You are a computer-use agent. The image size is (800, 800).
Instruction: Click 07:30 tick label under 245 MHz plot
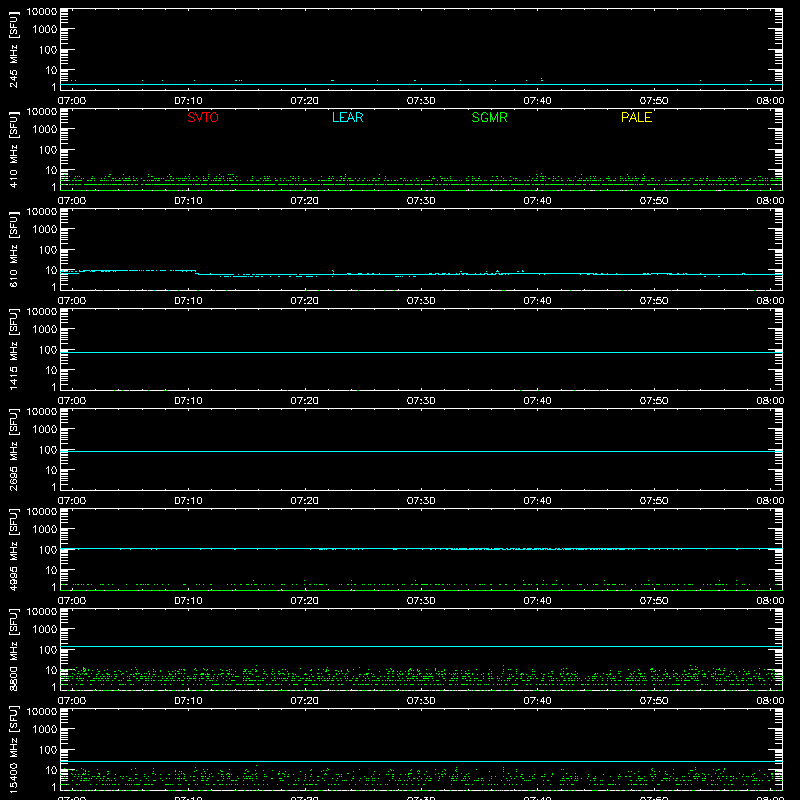coord(421,101)
